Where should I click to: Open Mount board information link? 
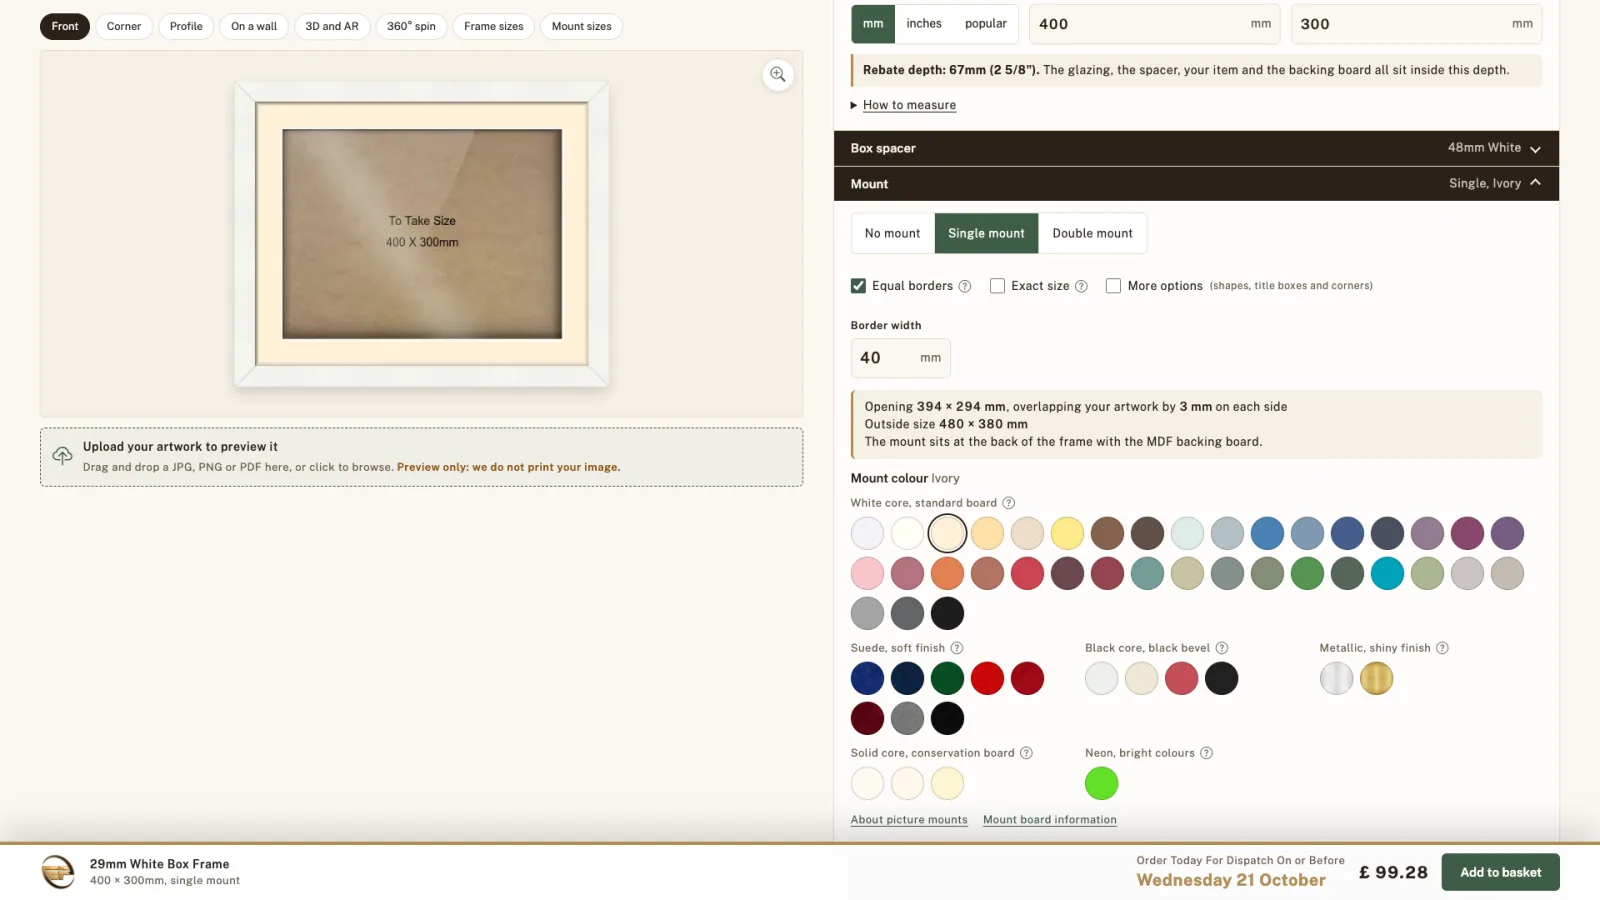[x=1050, y=820]
